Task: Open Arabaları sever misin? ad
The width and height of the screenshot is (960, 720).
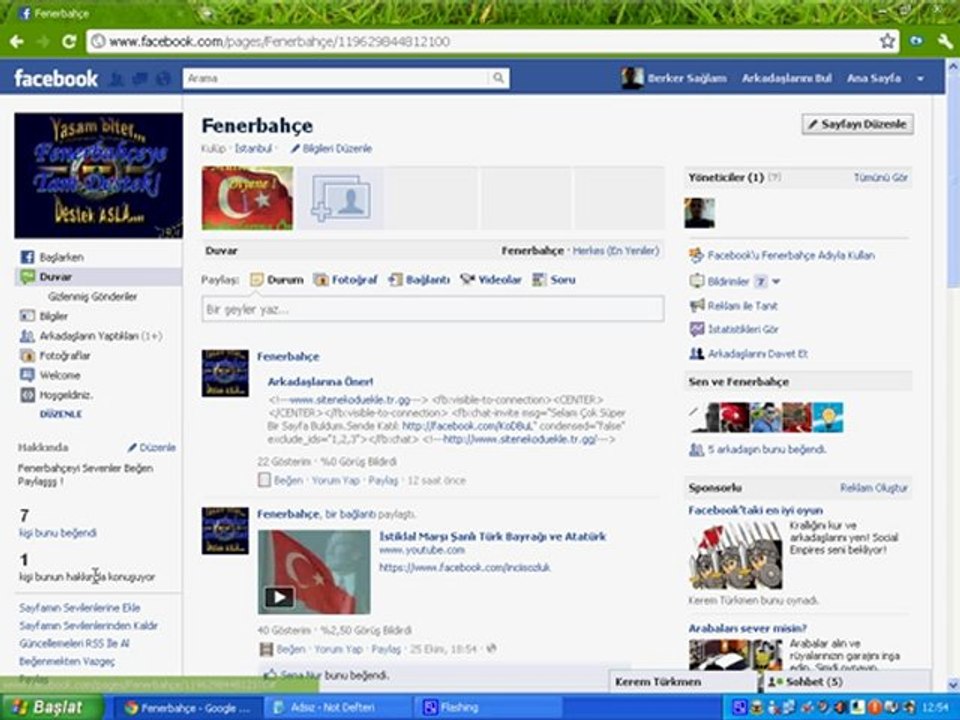Action: (x=748, y=628)
